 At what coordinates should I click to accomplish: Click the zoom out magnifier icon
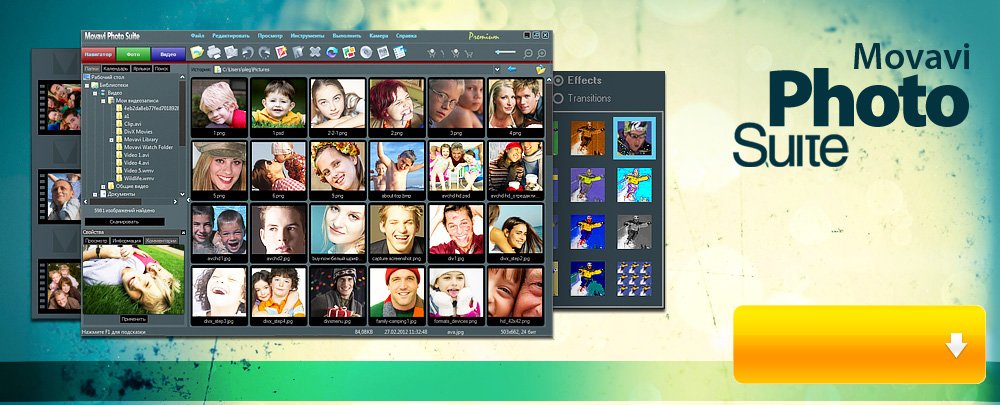[528, 54]
